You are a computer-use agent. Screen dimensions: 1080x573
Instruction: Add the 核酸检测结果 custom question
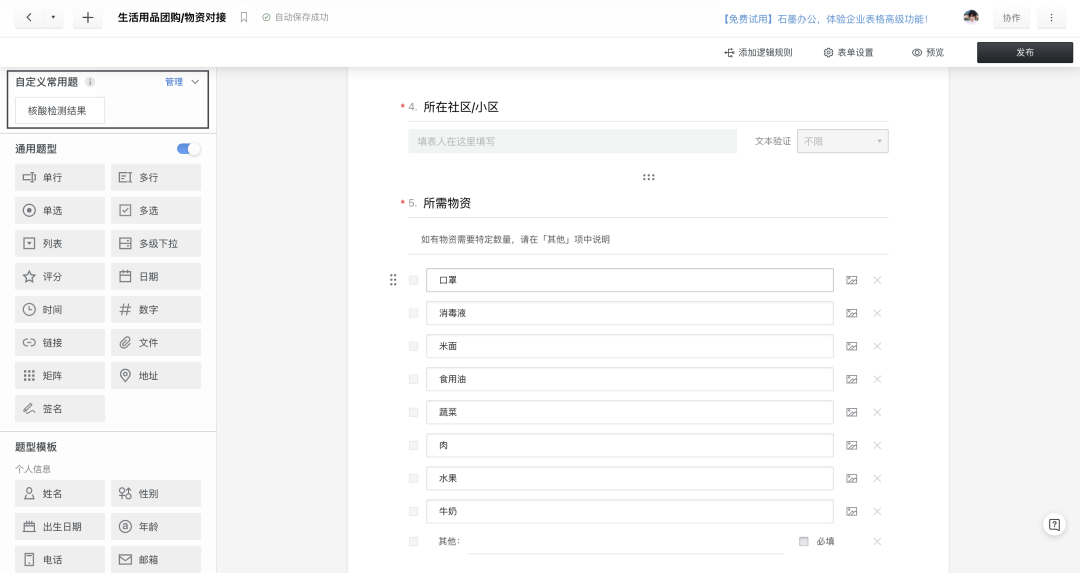point(60,110)
